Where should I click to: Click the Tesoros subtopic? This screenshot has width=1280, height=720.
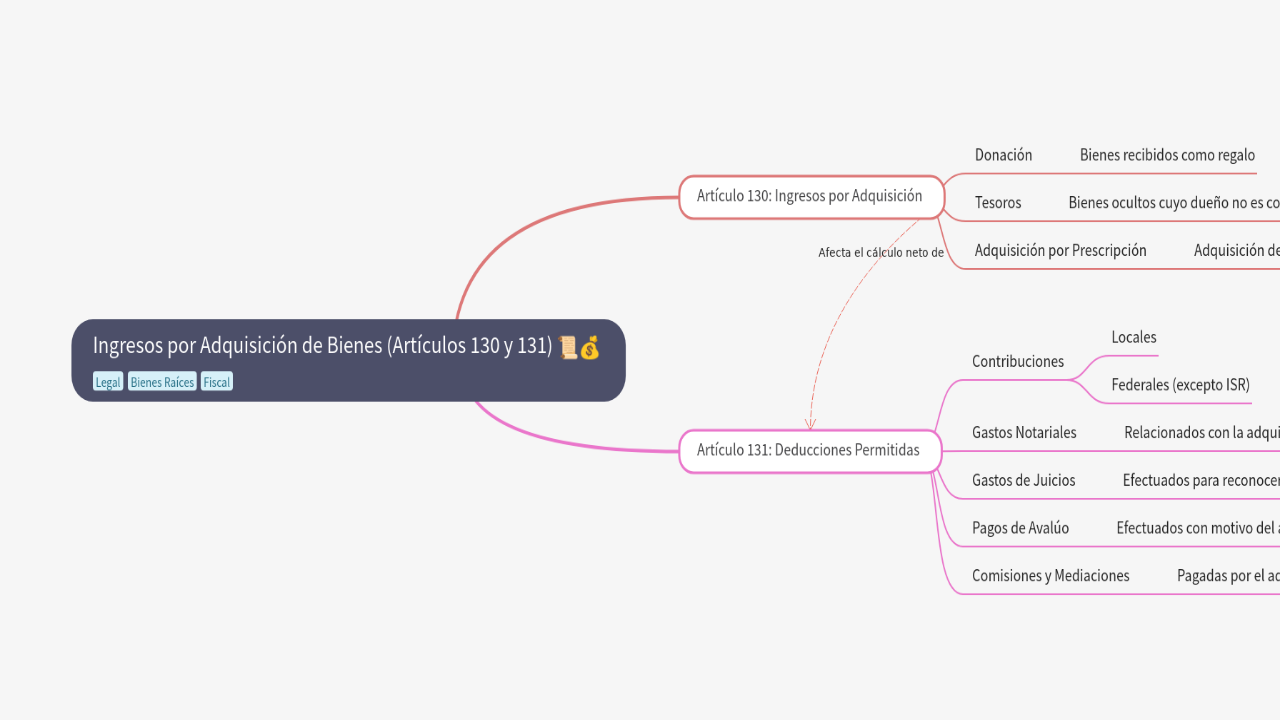tap(998, 203)
